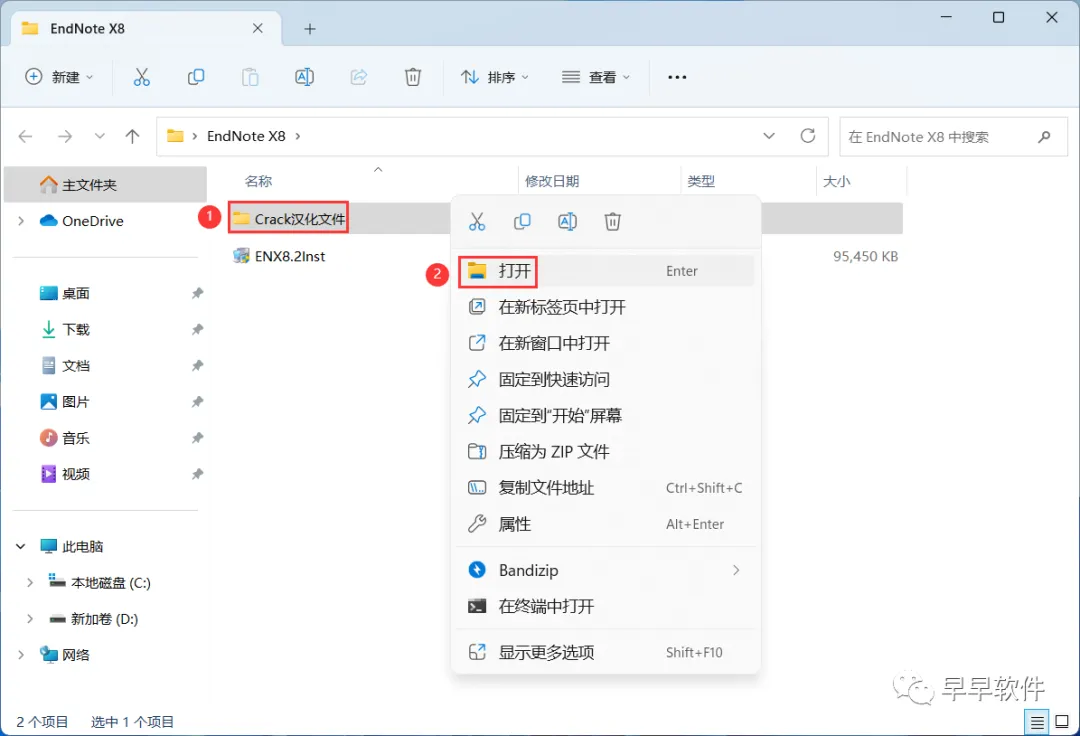Choose 复制文件地址
The image size is (1080, 736).
605,487
